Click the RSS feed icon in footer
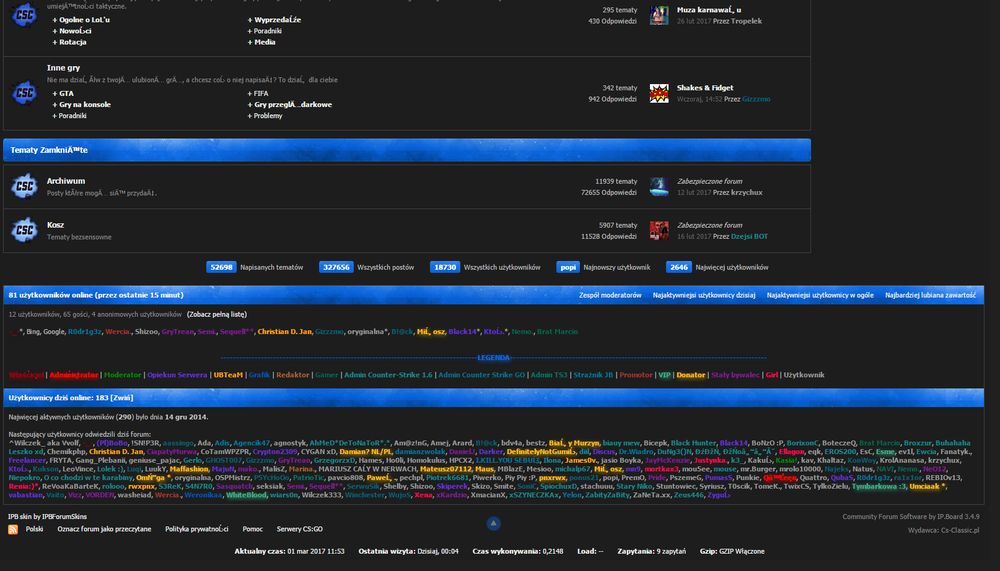 point(13,528)
